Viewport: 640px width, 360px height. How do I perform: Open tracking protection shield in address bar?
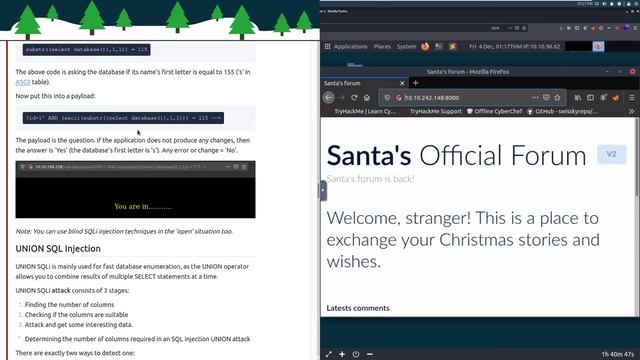point(387,98)
